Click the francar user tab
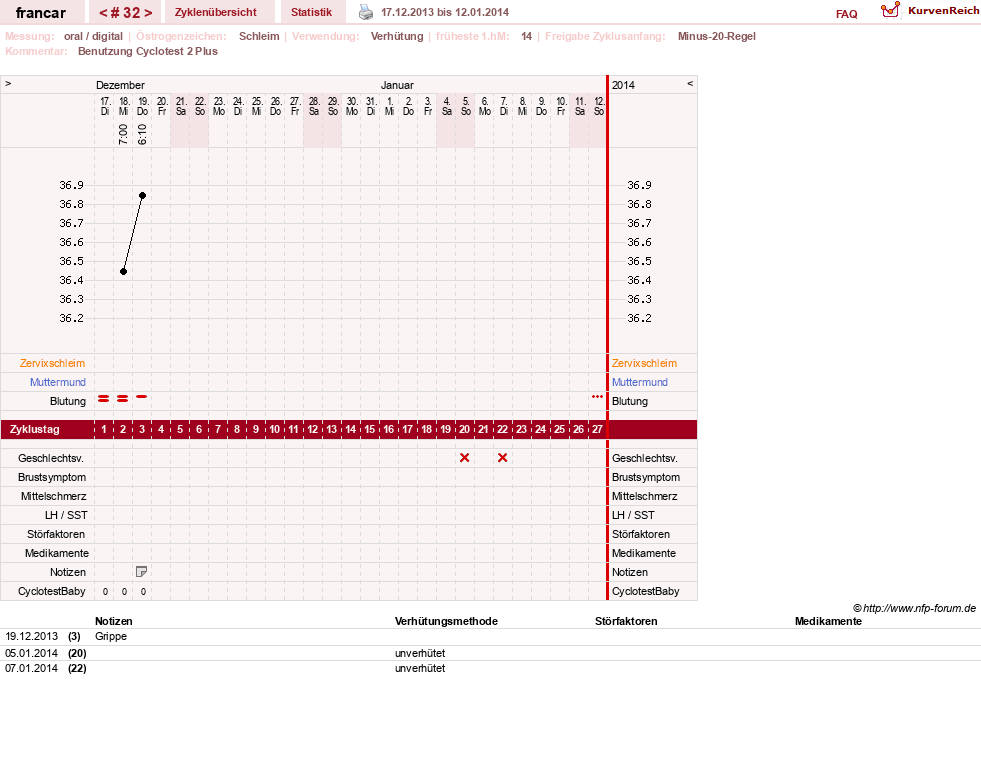This screenshot has width=981, height=760. click(x=41, y=13)
